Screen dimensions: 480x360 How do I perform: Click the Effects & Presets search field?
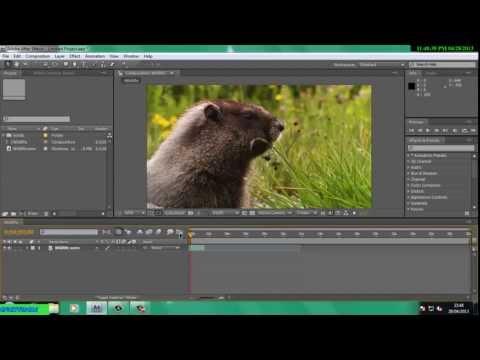(441, 148)
